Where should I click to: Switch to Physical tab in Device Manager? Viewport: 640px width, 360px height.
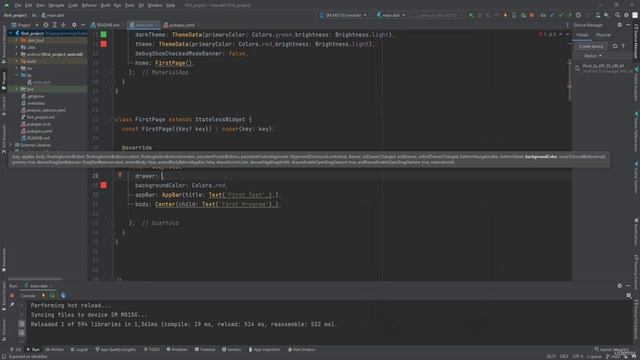(603, 35)
